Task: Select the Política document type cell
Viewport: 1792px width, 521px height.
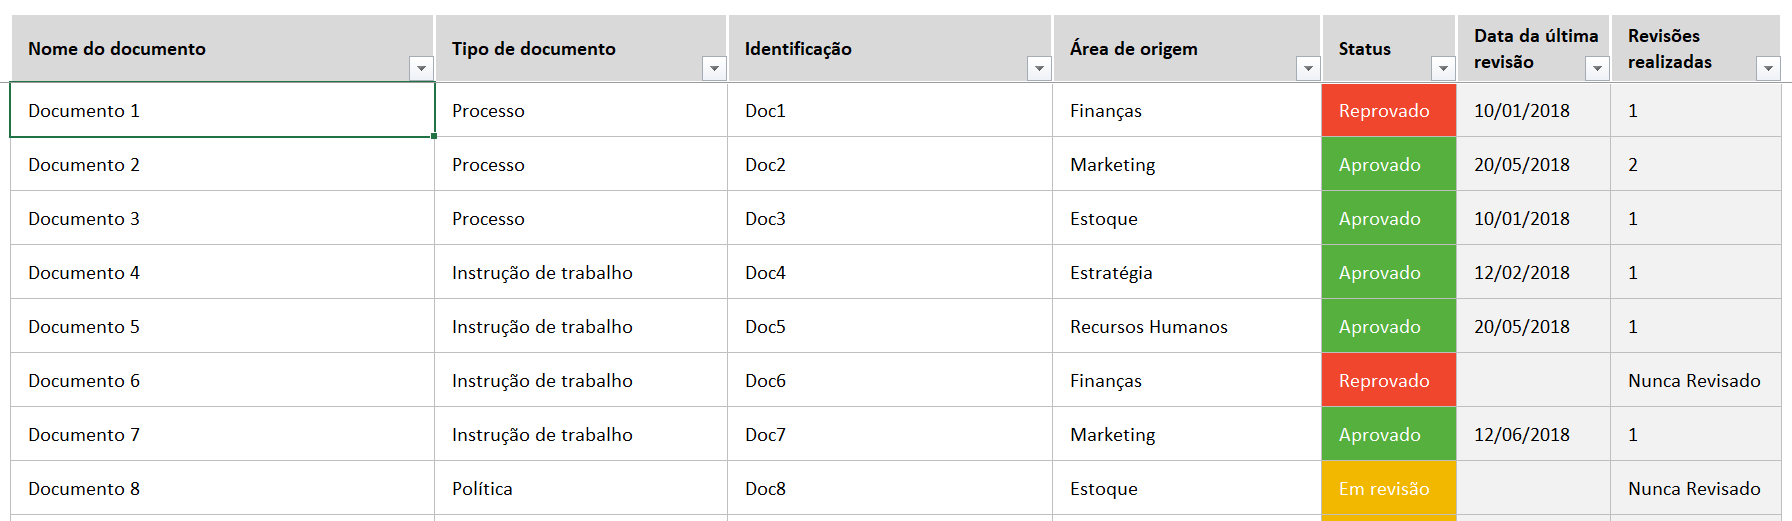Action: (x=581, y=488)
